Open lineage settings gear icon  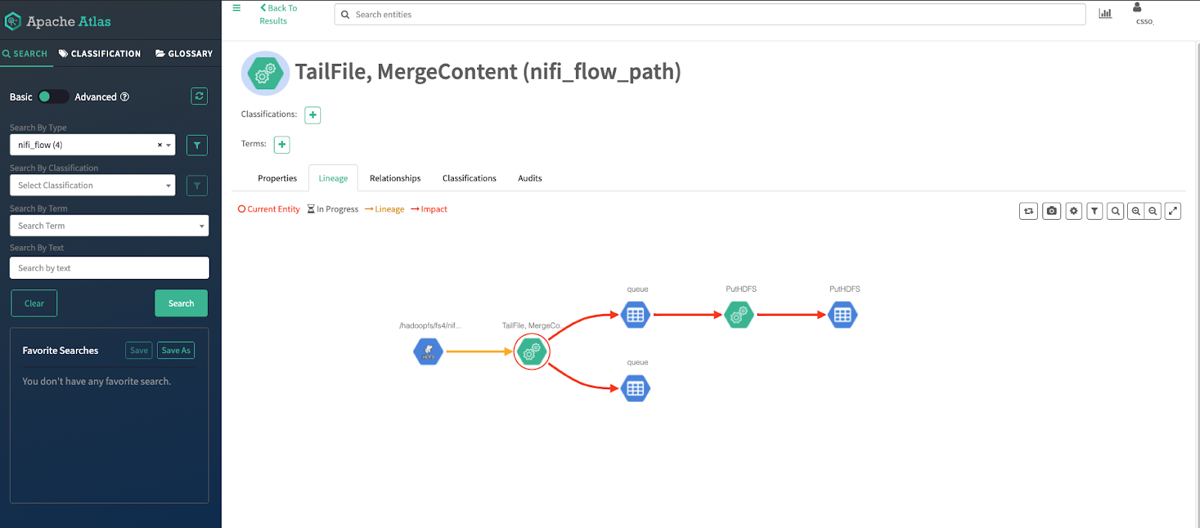pos(1074,211)
